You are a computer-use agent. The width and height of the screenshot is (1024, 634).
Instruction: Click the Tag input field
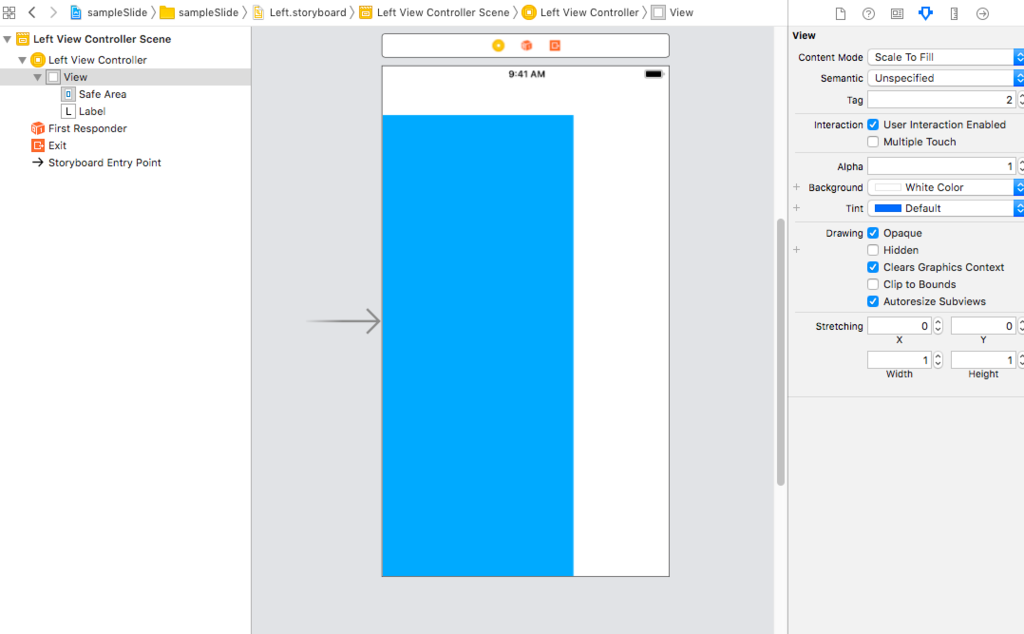click(942, 100)
